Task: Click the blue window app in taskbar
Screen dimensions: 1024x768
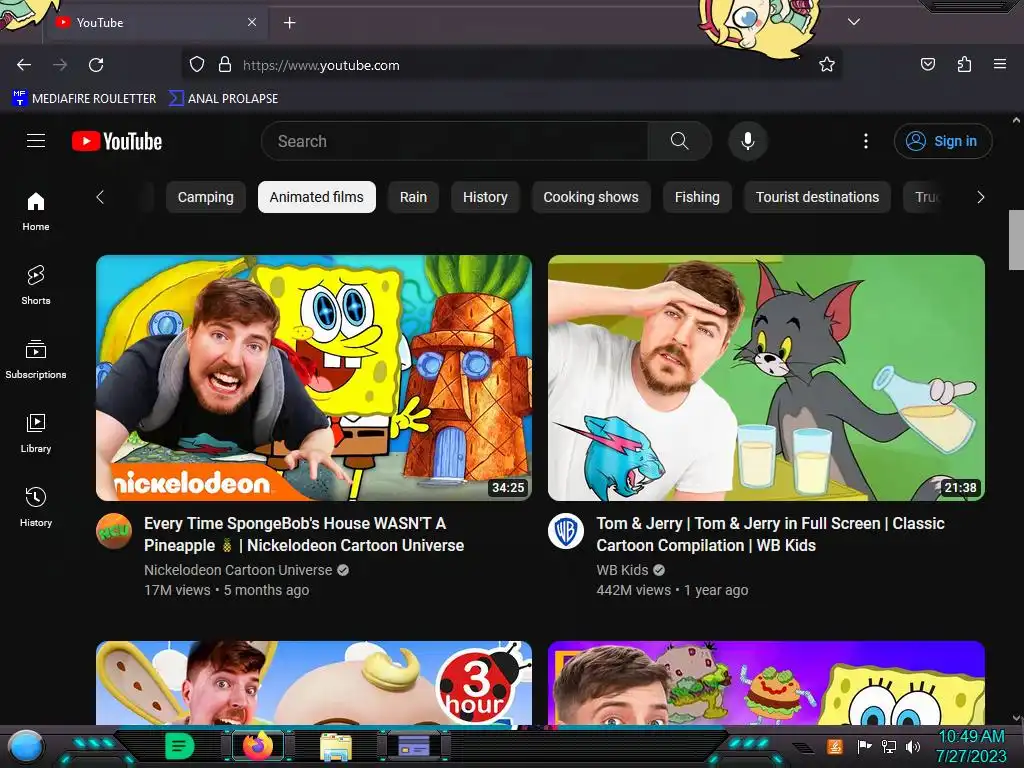Action: pyautogui.click(x=413, y=746)
